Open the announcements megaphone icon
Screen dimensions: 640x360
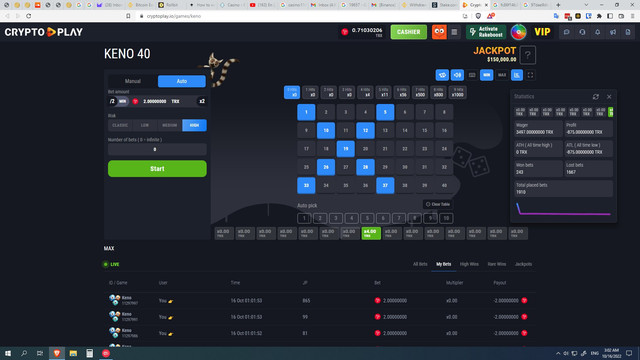point(613,32)
